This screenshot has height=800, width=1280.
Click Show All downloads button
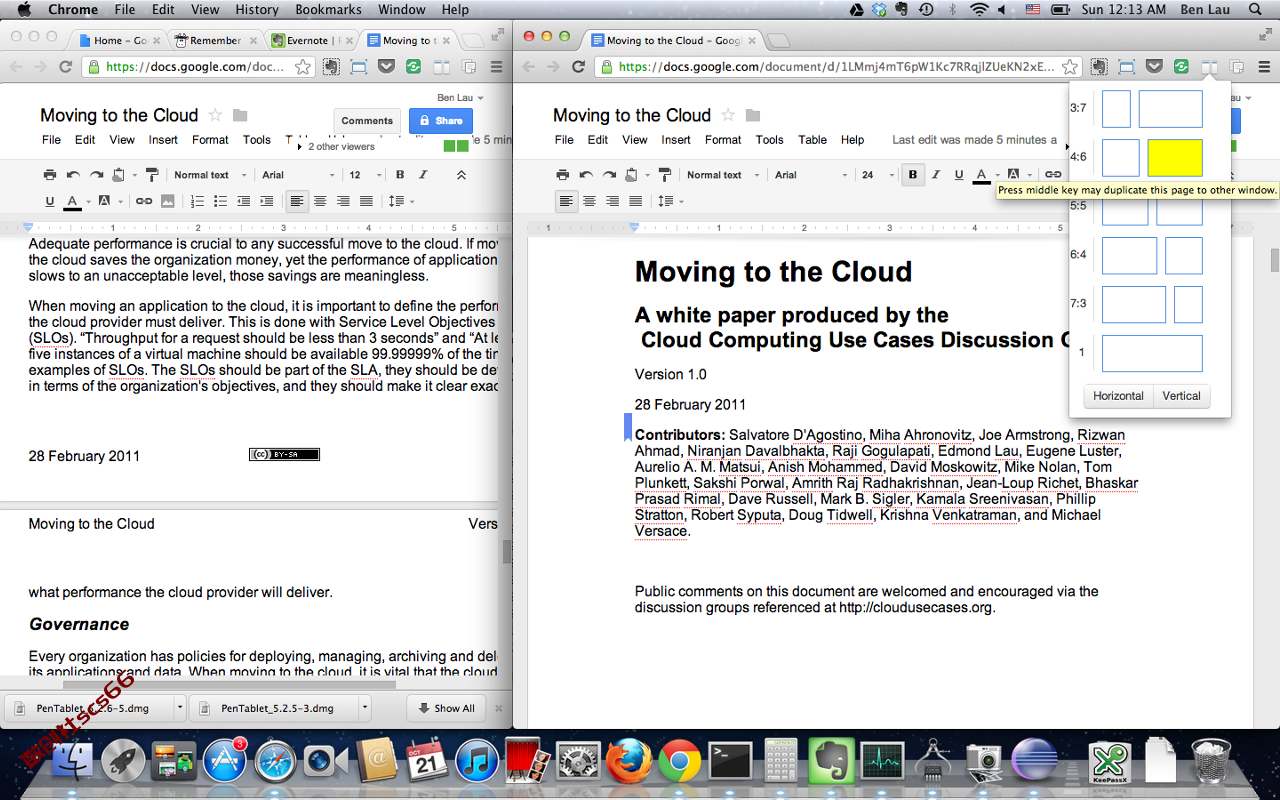pyautogui.click(x=446, y=708)
